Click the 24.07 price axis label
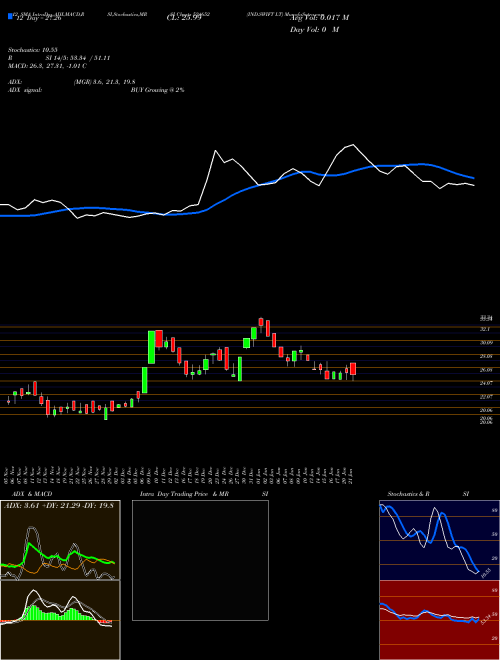The width and height of the screenshot is (500, 660). (486, 383)
